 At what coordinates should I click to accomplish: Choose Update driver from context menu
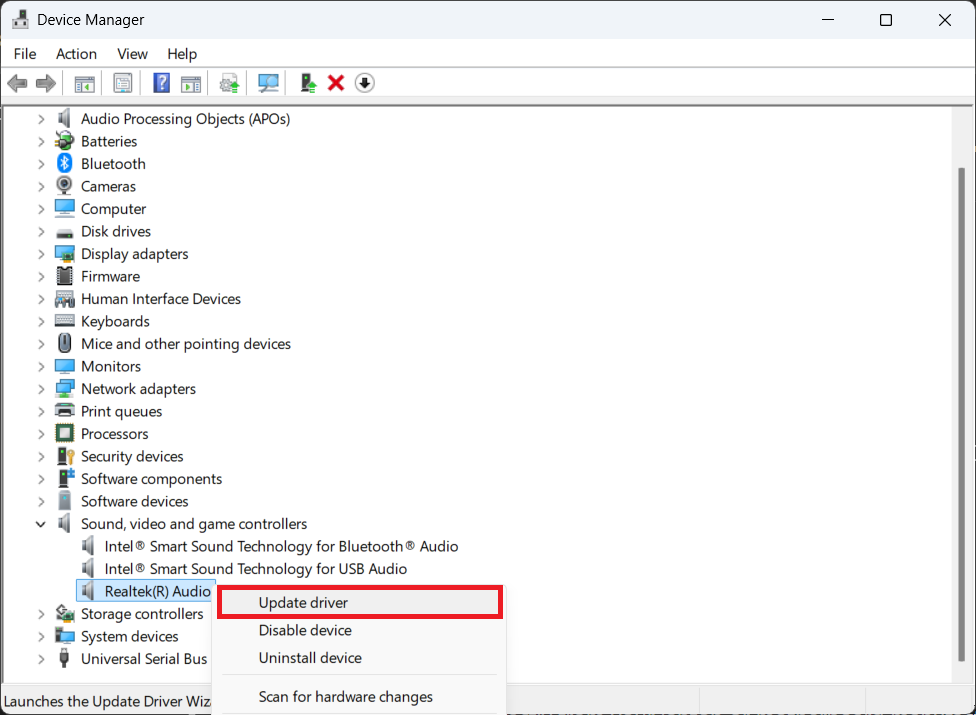[x=303, y=602]
